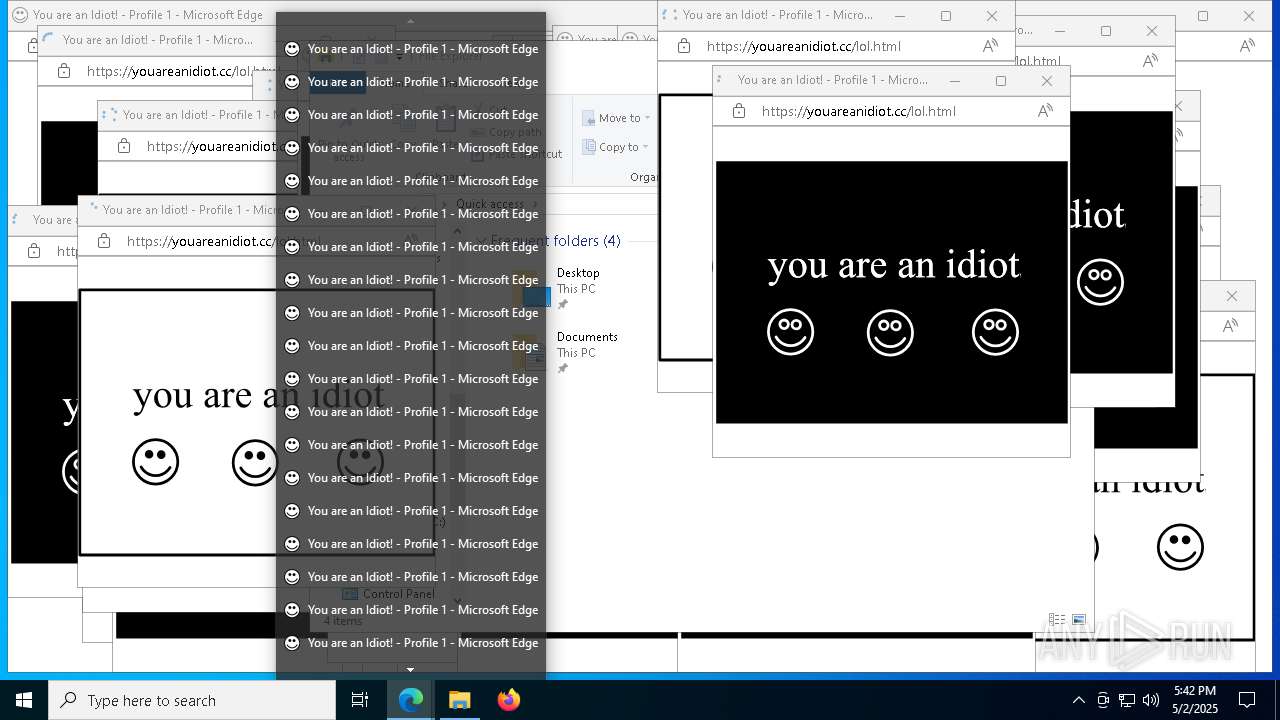Switch File Explorer to details view icon
This screenshot has width=1280, height=720.
click(1057, 620)
